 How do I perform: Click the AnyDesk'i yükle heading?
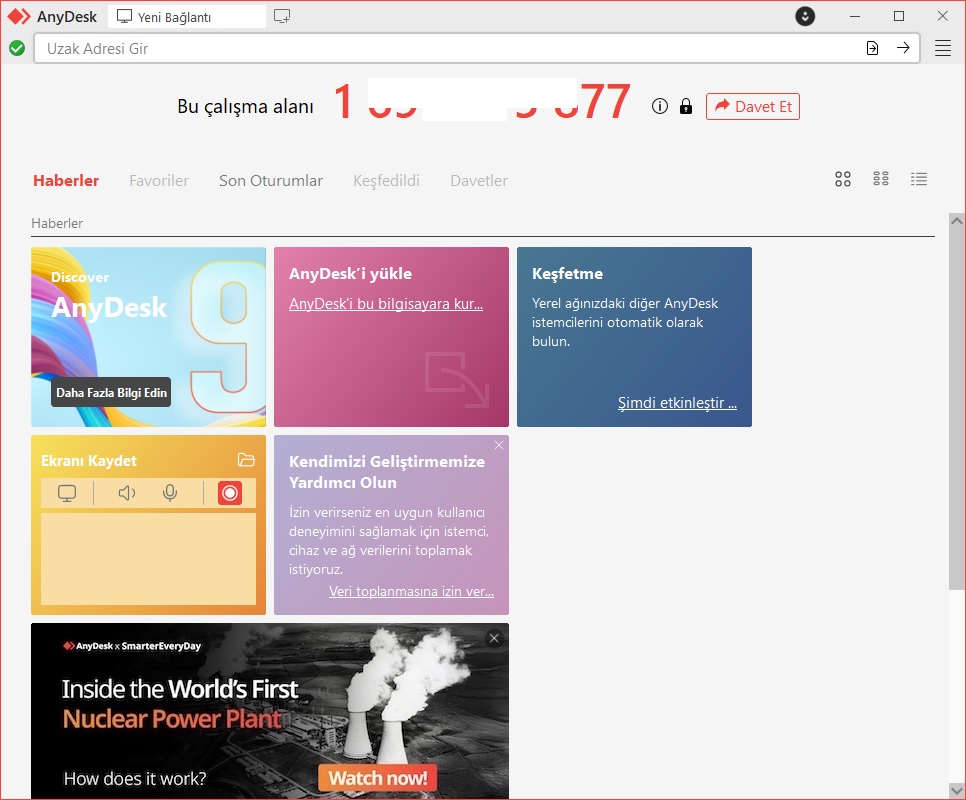click(351, 273)
